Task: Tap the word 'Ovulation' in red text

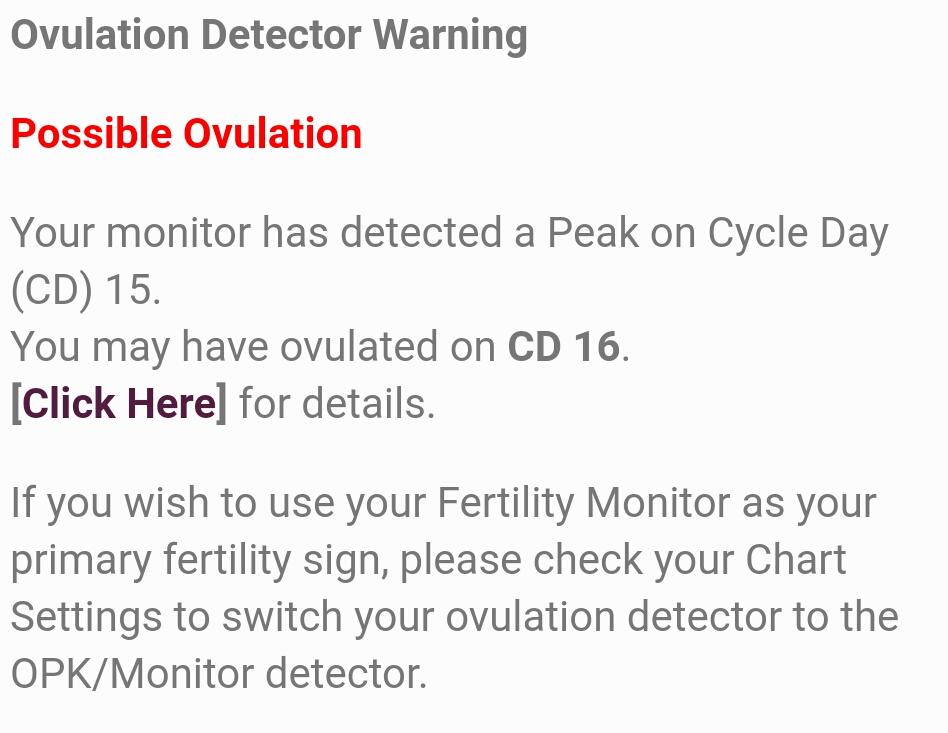Action: (273, 133)
